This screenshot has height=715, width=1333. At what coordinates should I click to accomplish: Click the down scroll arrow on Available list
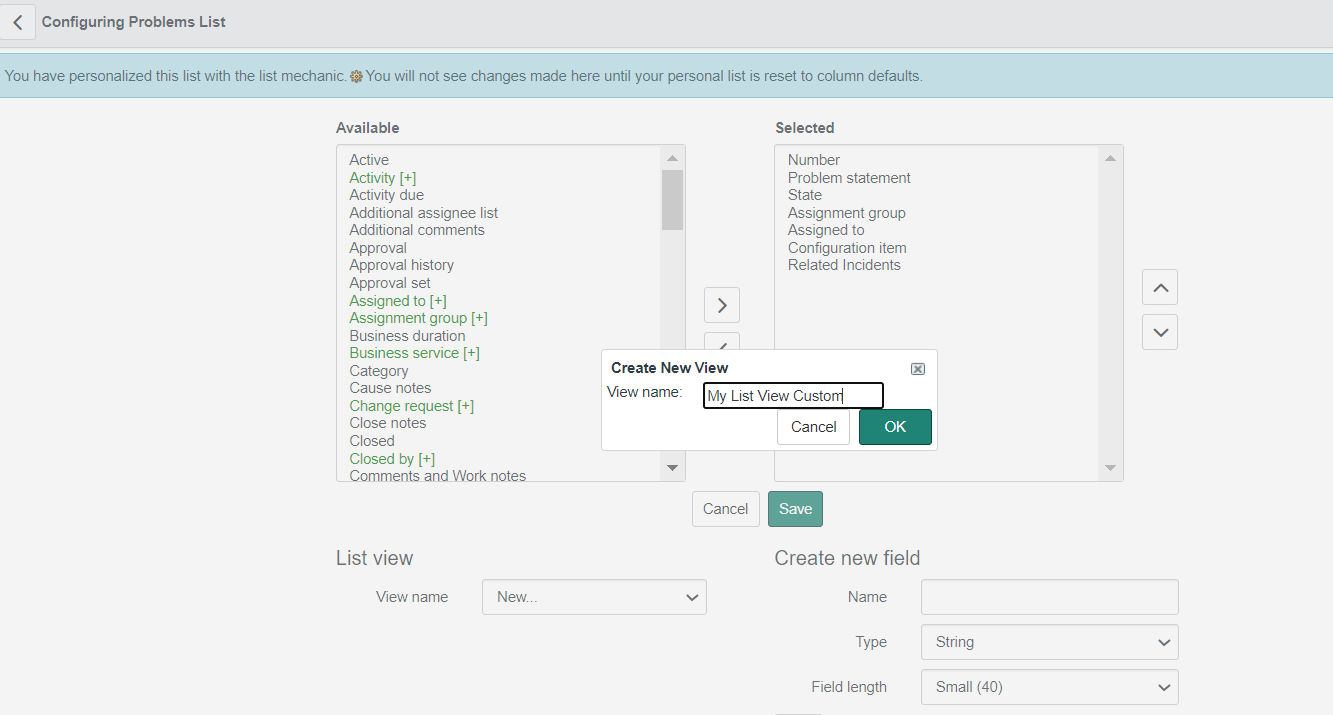672,466
